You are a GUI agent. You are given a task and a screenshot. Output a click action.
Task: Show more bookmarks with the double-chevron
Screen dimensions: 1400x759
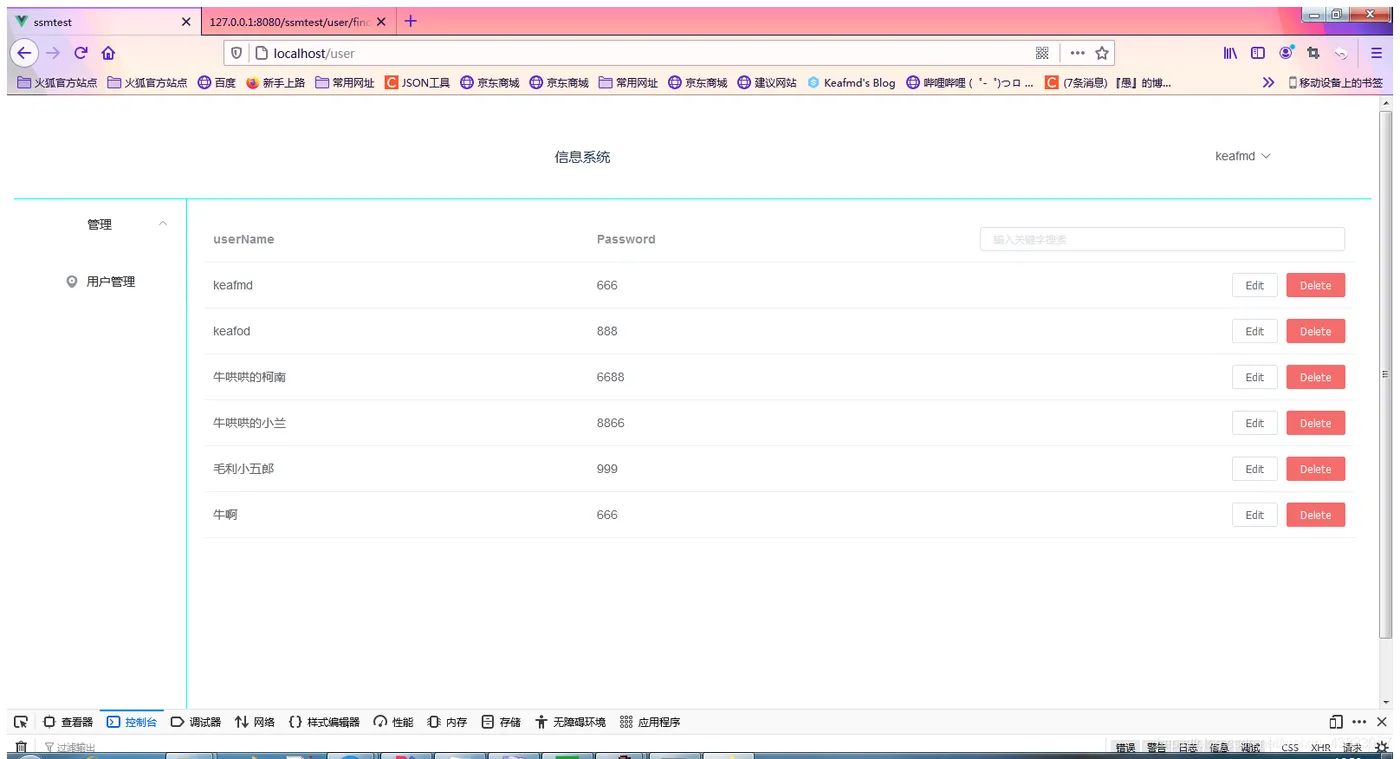[1268, 83]
